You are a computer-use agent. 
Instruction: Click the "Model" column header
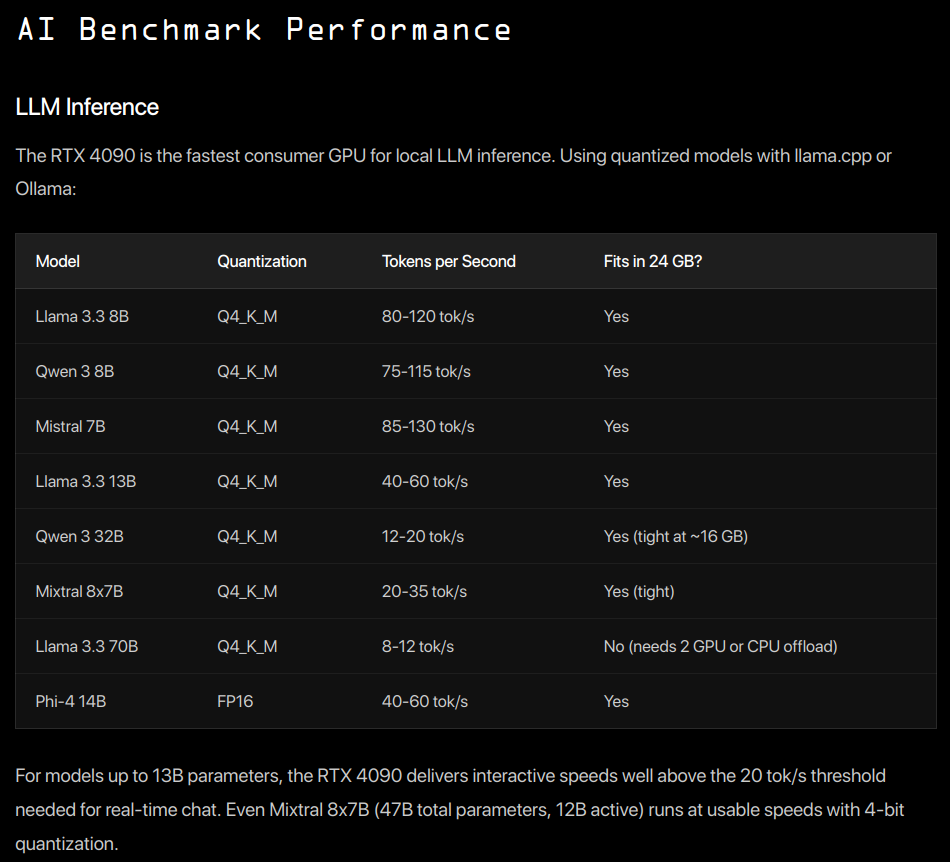click(57, 261)
